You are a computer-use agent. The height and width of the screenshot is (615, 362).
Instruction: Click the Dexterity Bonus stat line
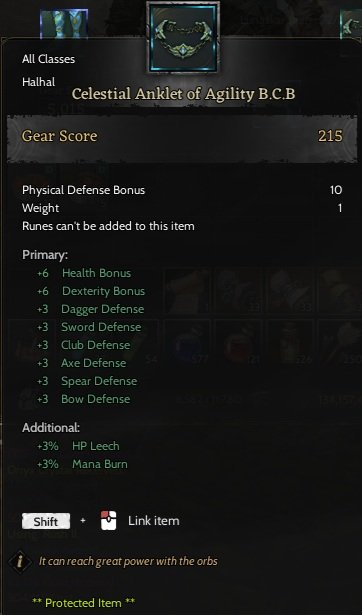click(x=91, y=291)
